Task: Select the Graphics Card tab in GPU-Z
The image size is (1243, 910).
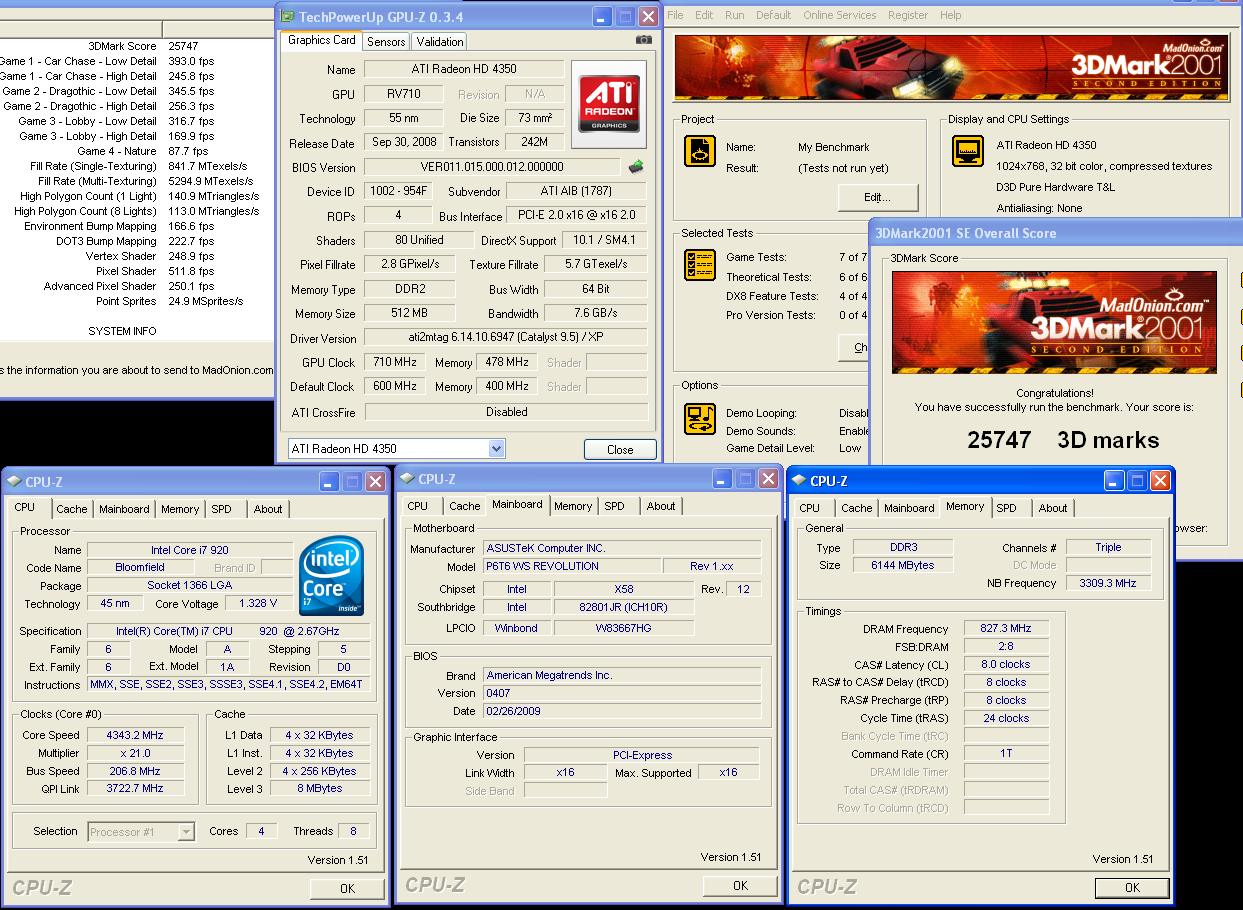Action: pyautogui.click(x=322, y=40)
